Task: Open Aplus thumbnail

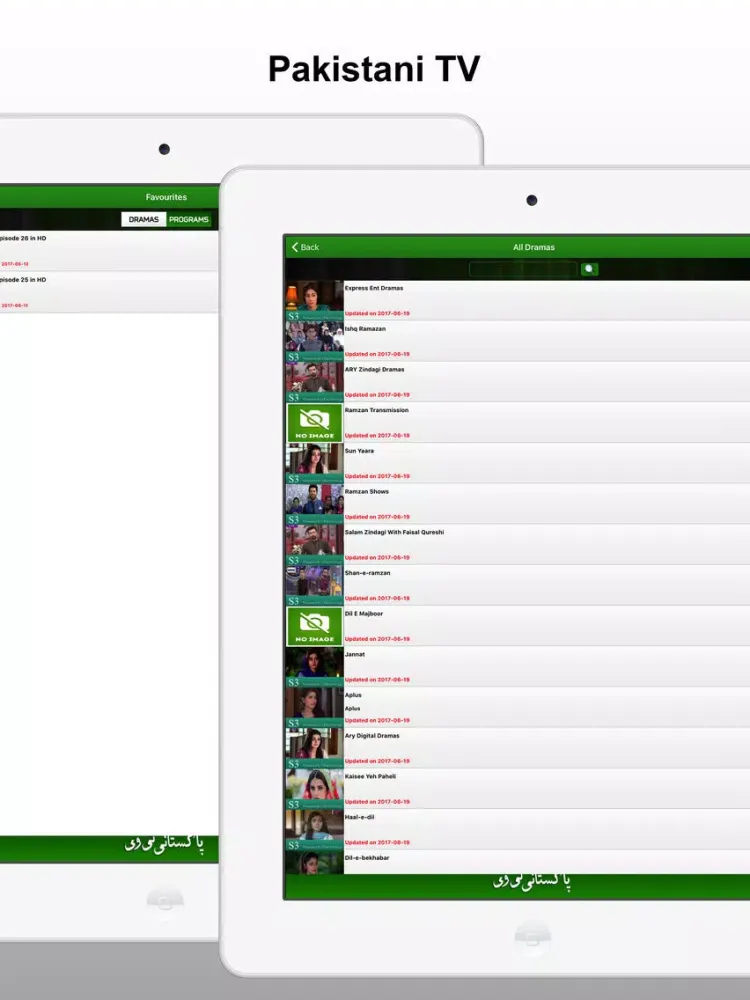Action: click(x=314, y=707)
